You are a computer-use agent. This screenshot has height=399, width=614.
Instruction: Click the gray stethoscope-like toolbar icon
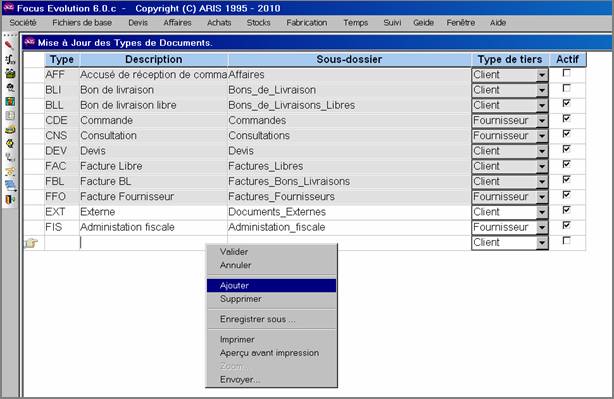coord(10,157)
